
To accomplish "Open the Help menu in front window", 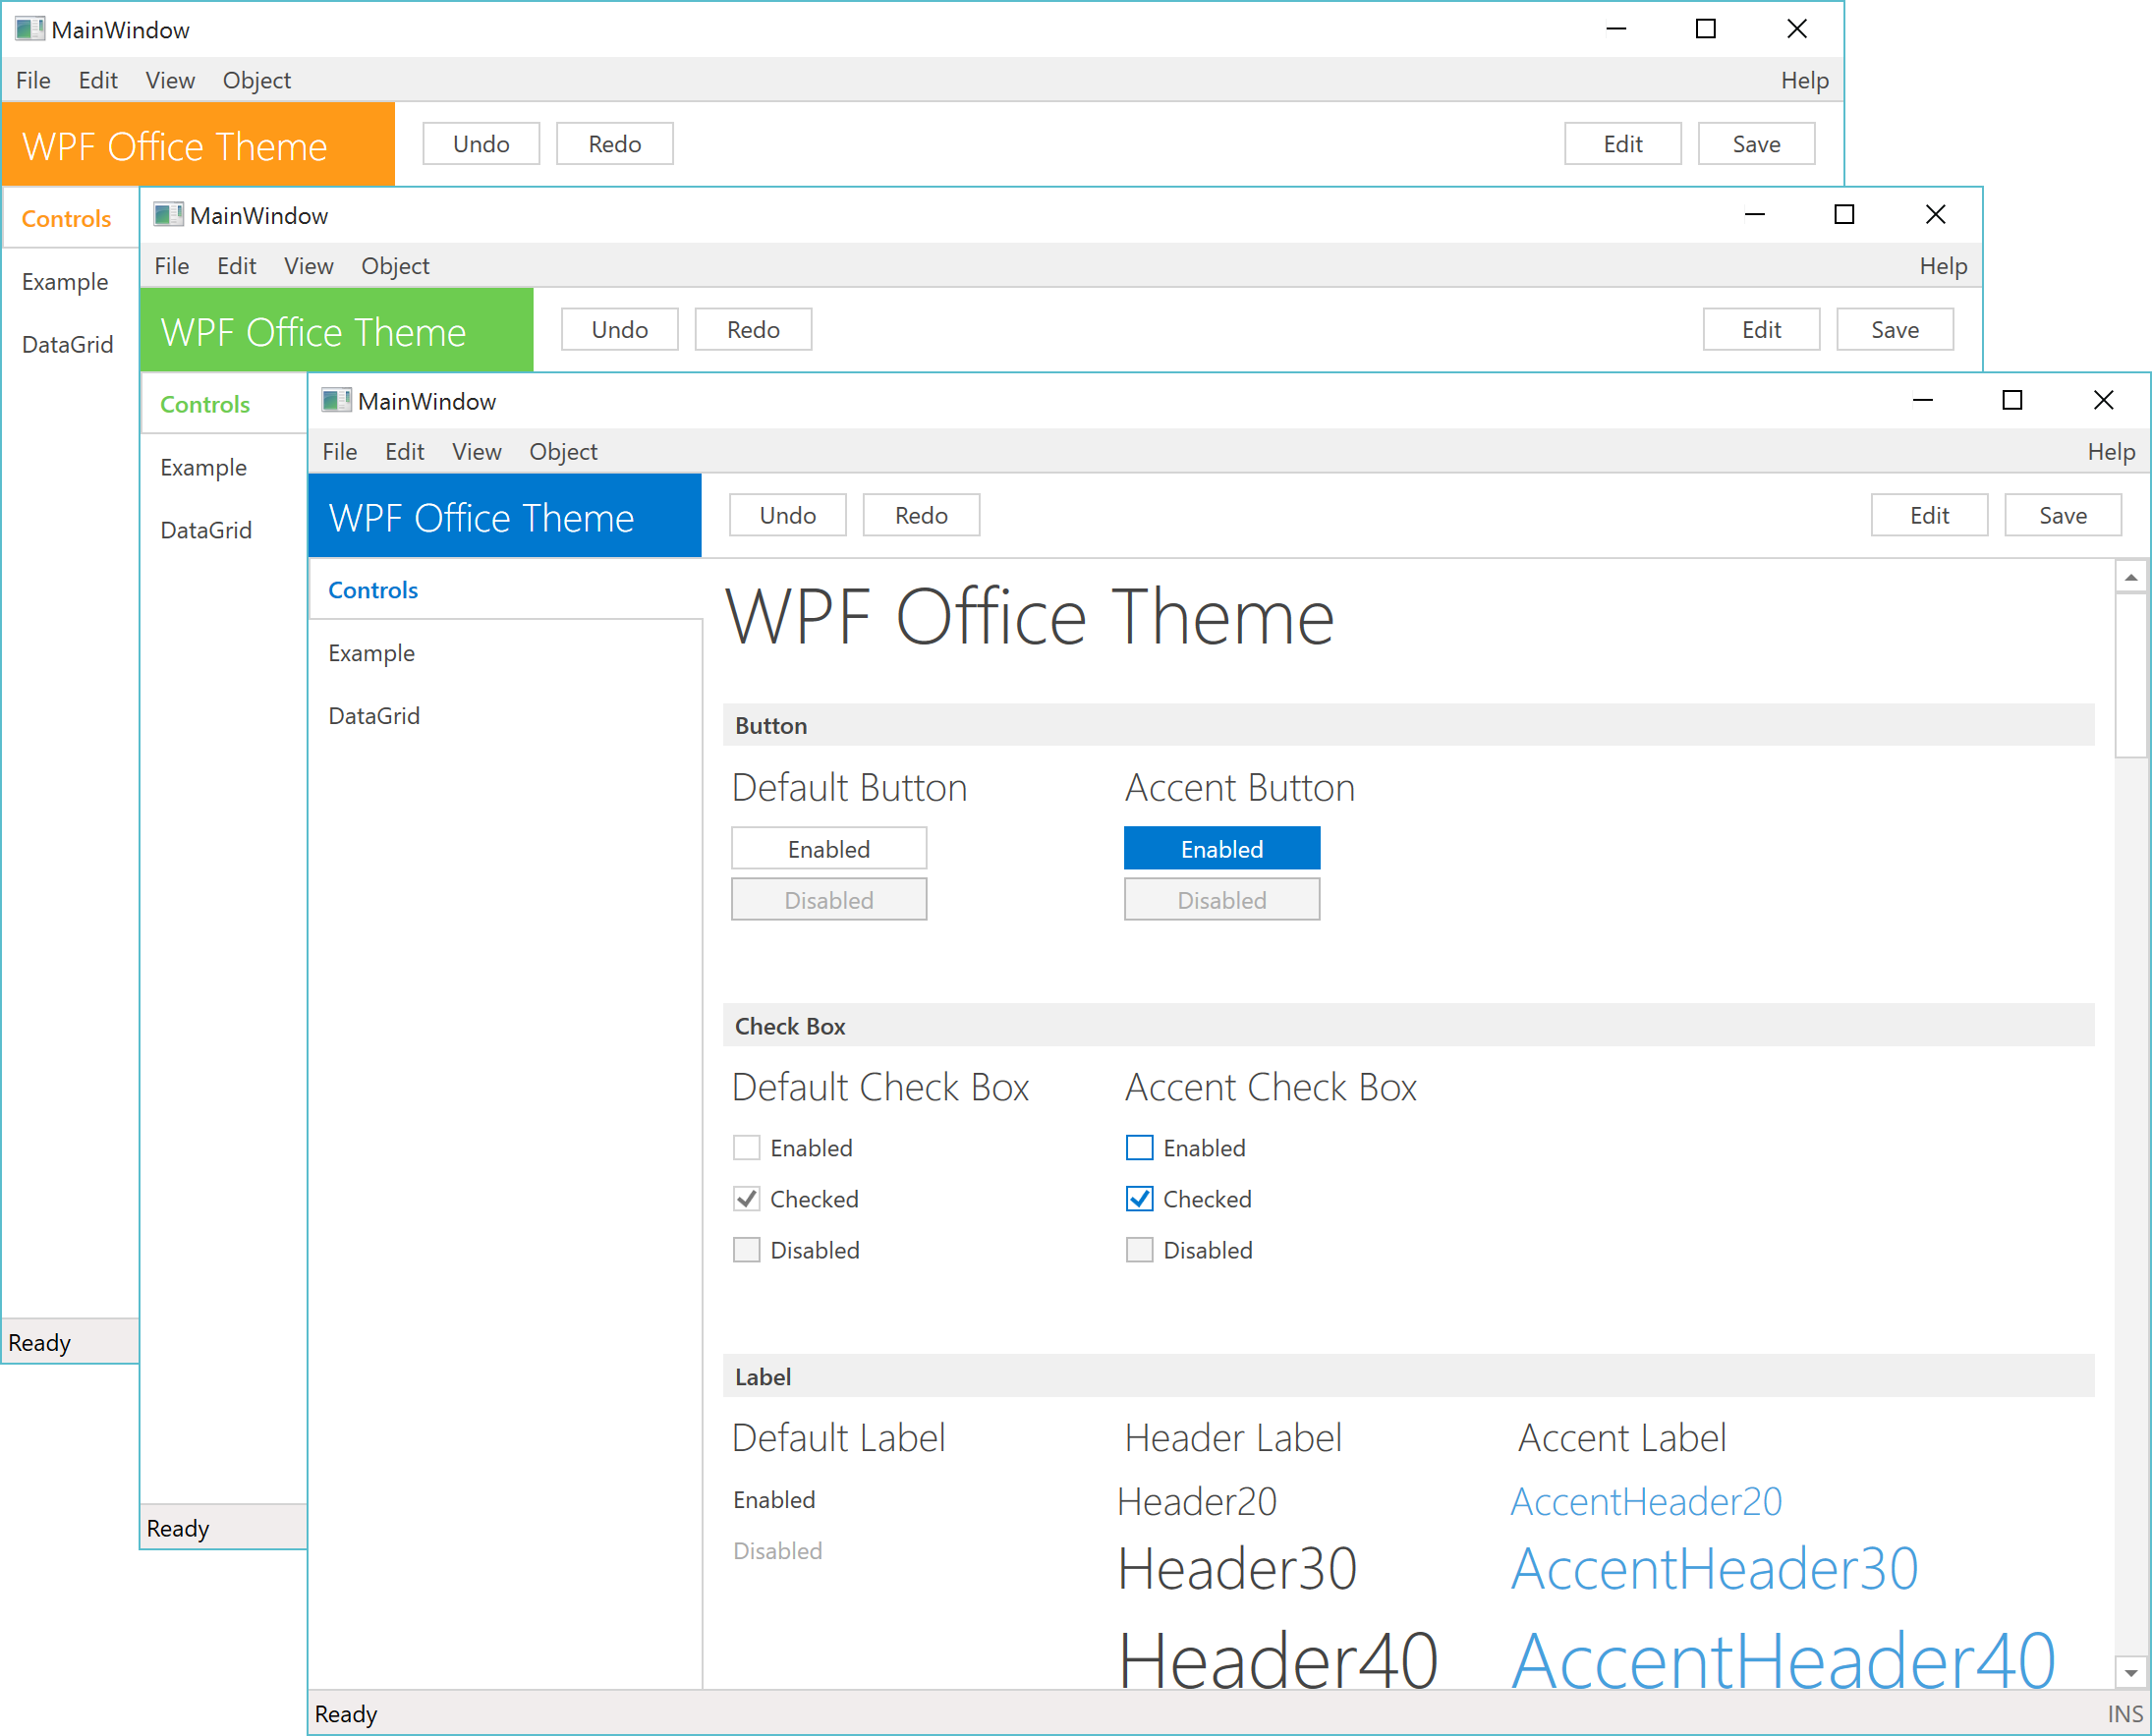I will (x=2110, y=452).
